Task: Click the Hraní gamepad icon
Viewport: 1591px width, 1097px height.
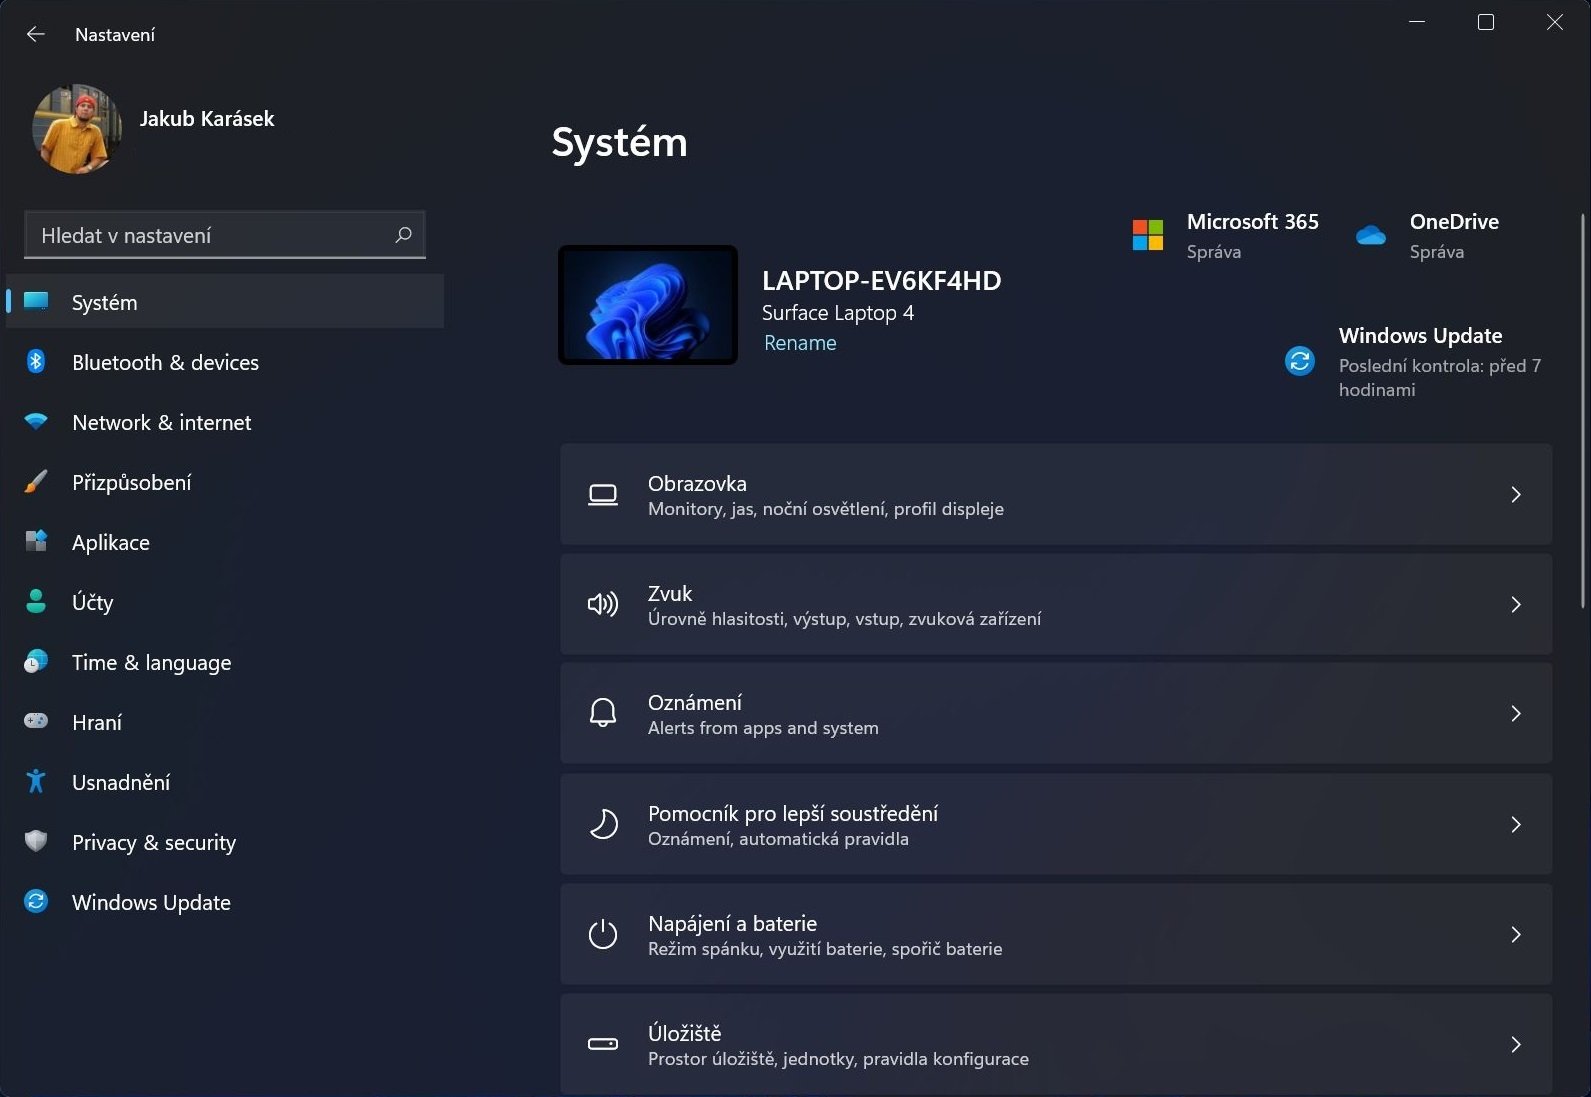Action: click(36, 721)
